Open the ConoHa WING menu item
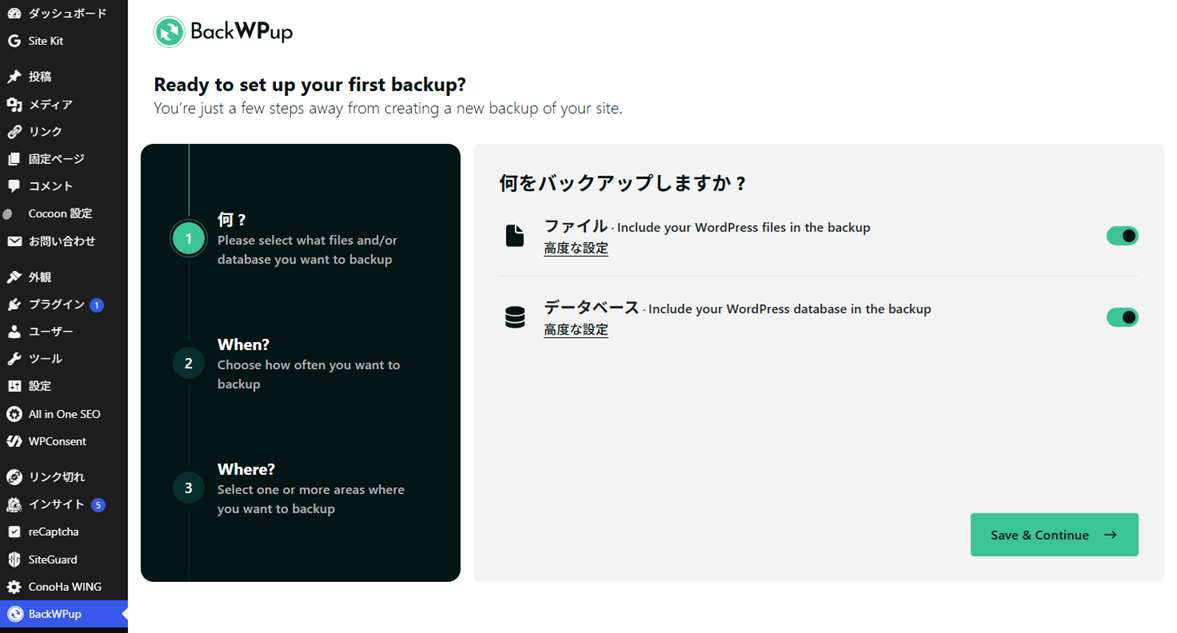Viewport: 1177px width, 633px height. (65, 586)
